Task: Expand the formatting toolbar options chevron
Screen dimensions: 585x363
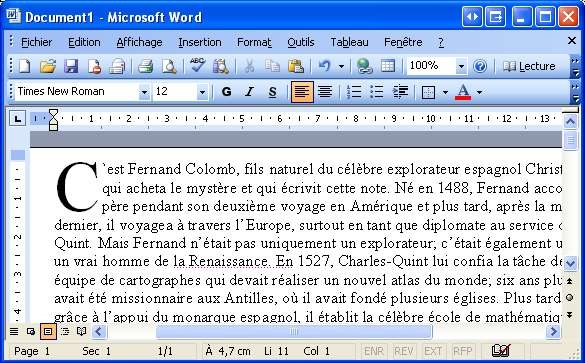Action: click(x=575, y=92)
